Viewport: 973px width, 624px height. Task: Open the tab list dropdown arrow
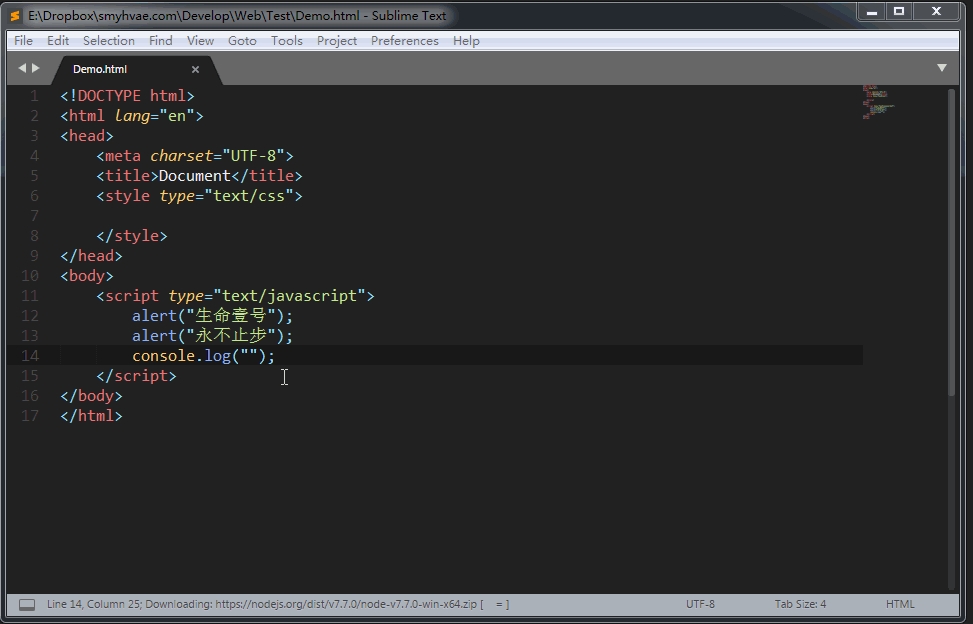(x=941, y=68)
